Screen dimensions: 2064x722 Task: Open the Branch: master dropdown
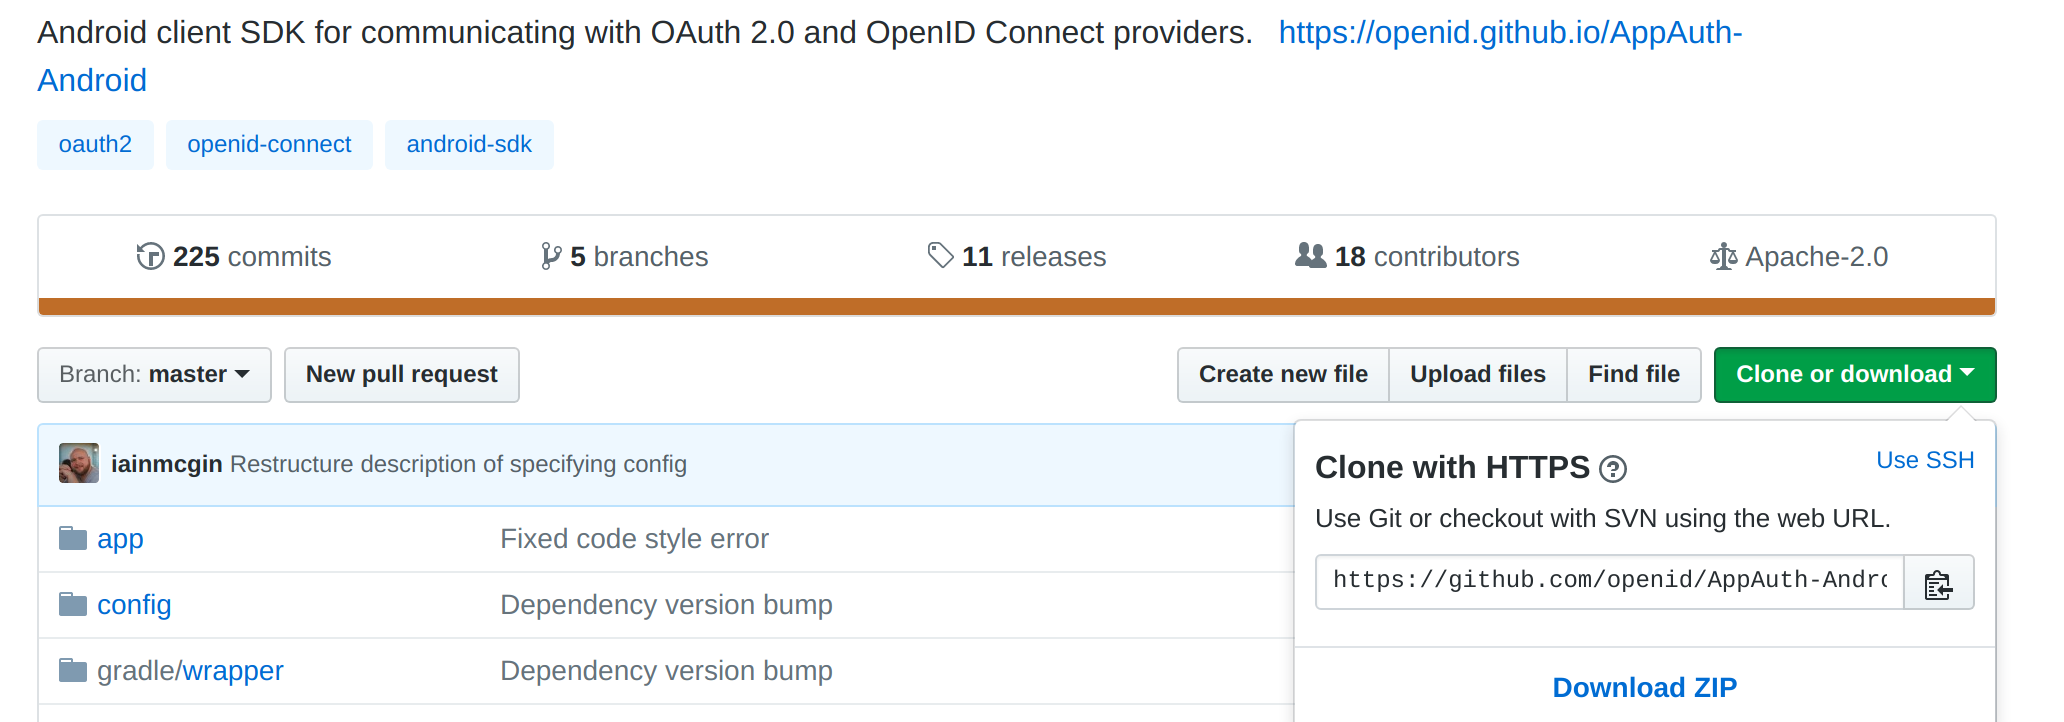tap(154, 375)
